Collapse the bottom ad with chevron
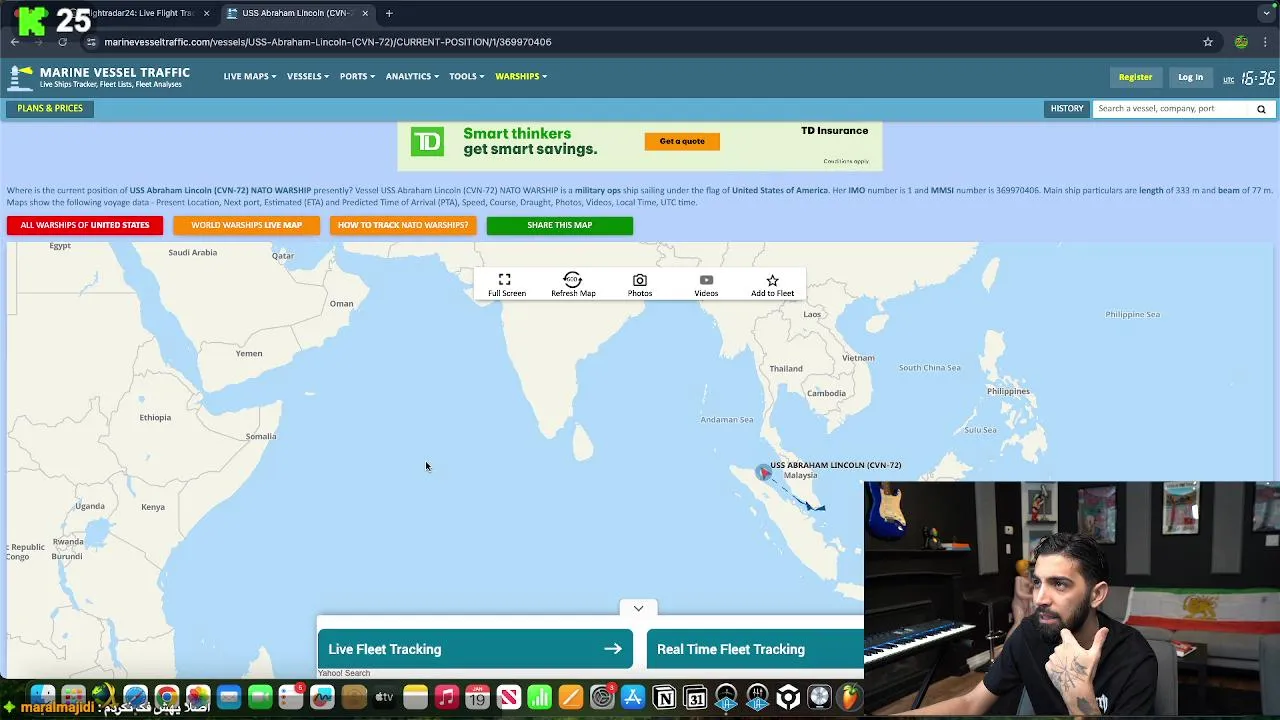 point(638,608)
